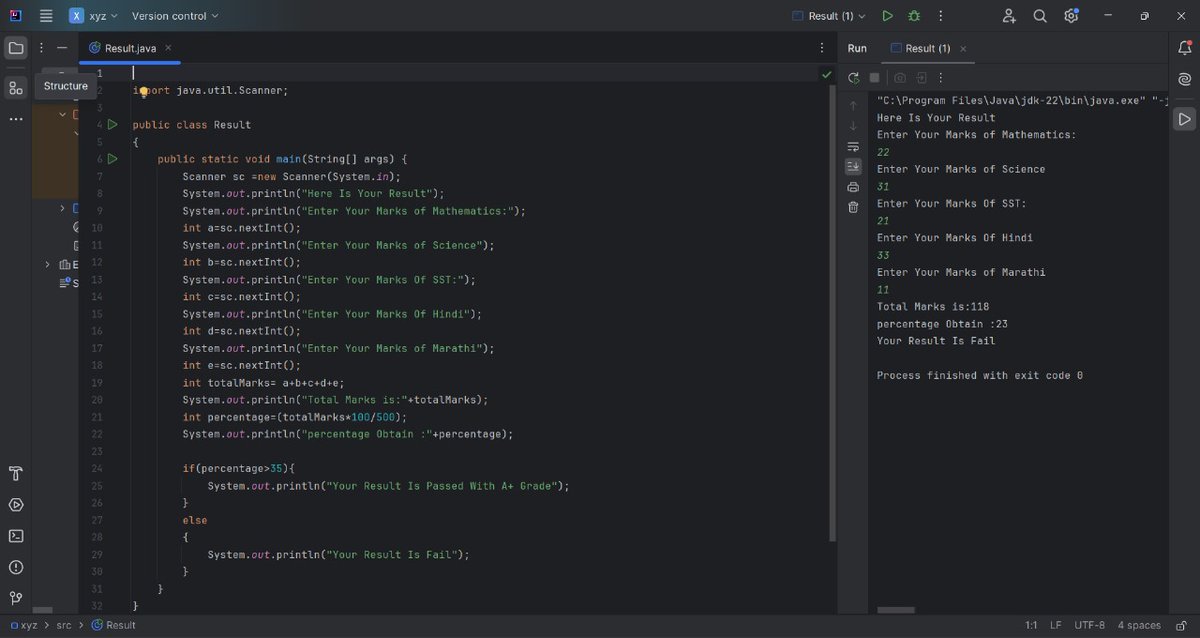This screenshot has width=1200, height=638.
Task: Toggle scroll to end in Run console
Action: coord(853,166)
